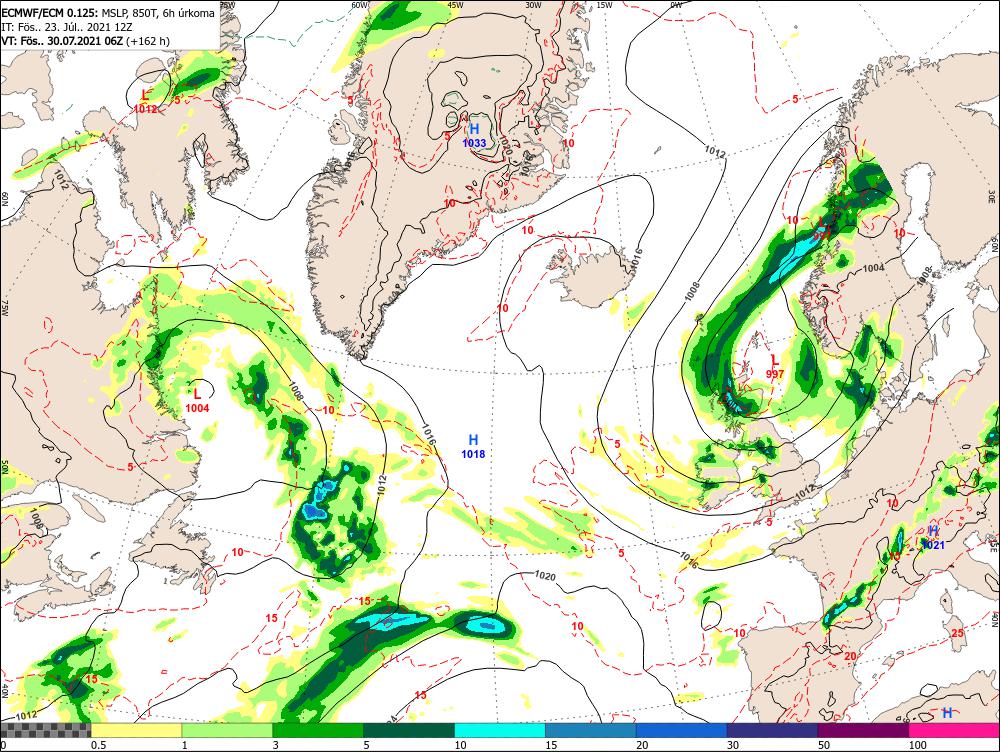Click the '100' legend tick value
This screenshot has width=1000, height=752.
click(917, 745)
